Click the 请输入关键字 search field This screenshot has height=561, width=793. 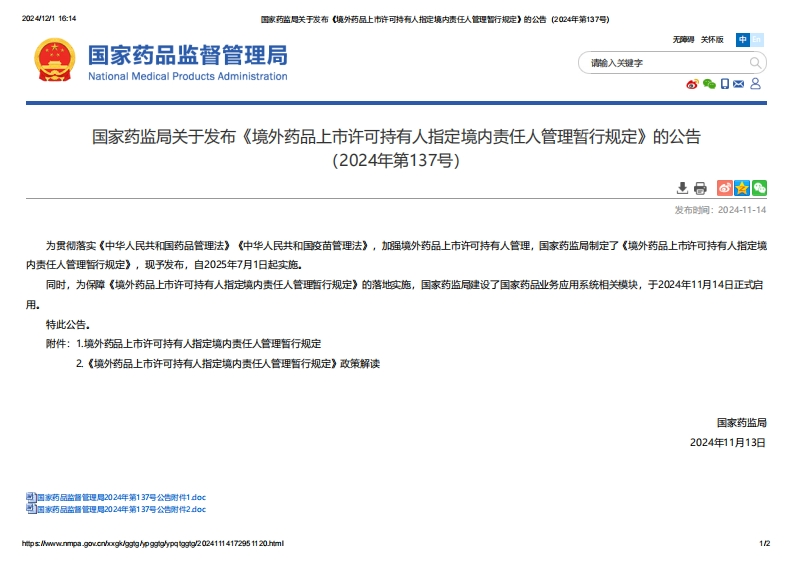tap(660, 63)
